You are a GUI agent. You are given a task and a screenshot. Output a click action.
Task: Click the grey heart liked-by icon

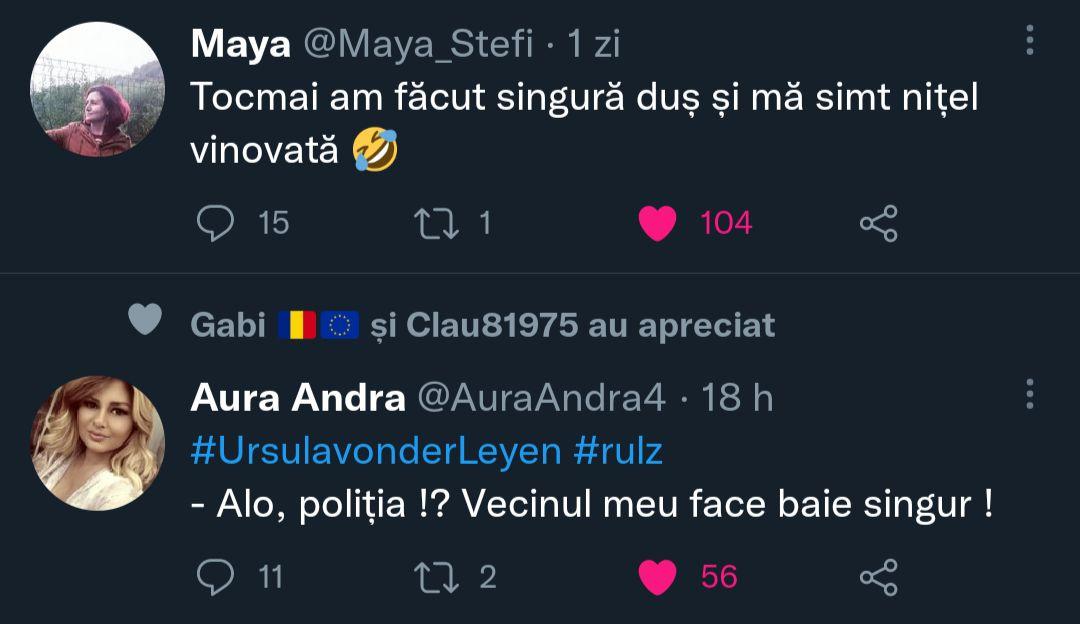pyautogui.click(x=146, y=320)
